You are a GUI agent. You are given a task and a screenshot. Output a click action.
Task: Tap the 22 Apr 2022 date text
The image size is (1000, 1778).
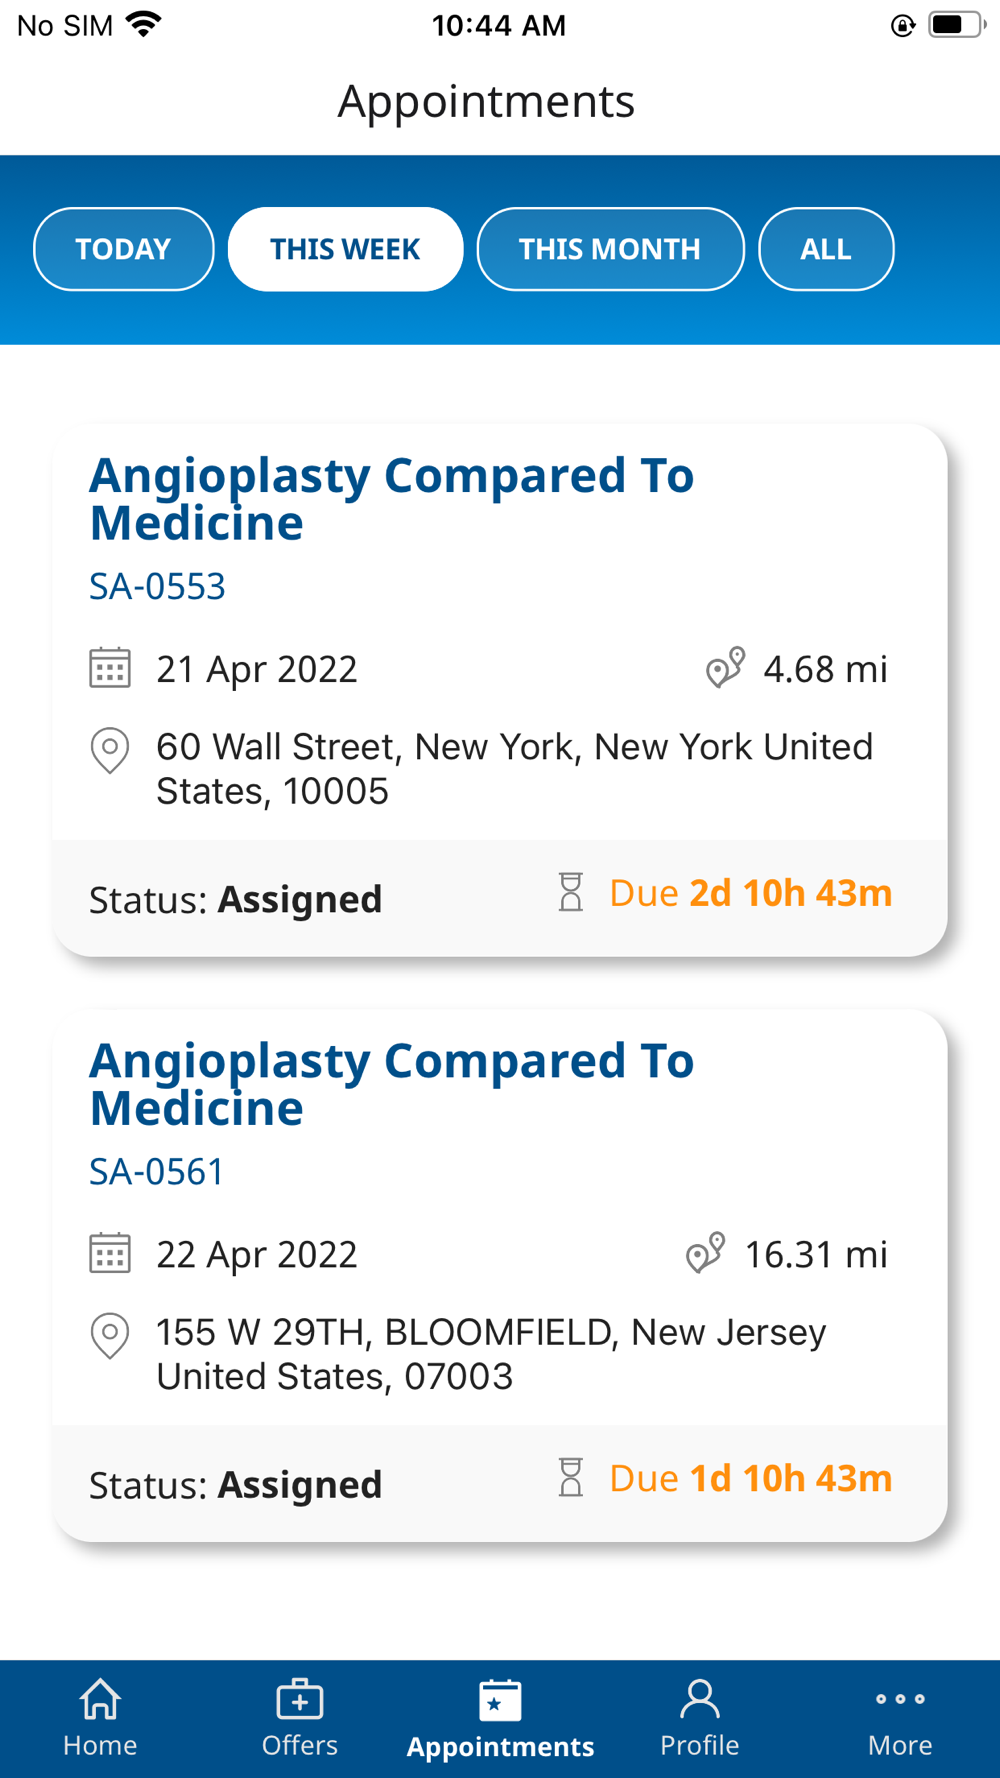pos(257,1254)
